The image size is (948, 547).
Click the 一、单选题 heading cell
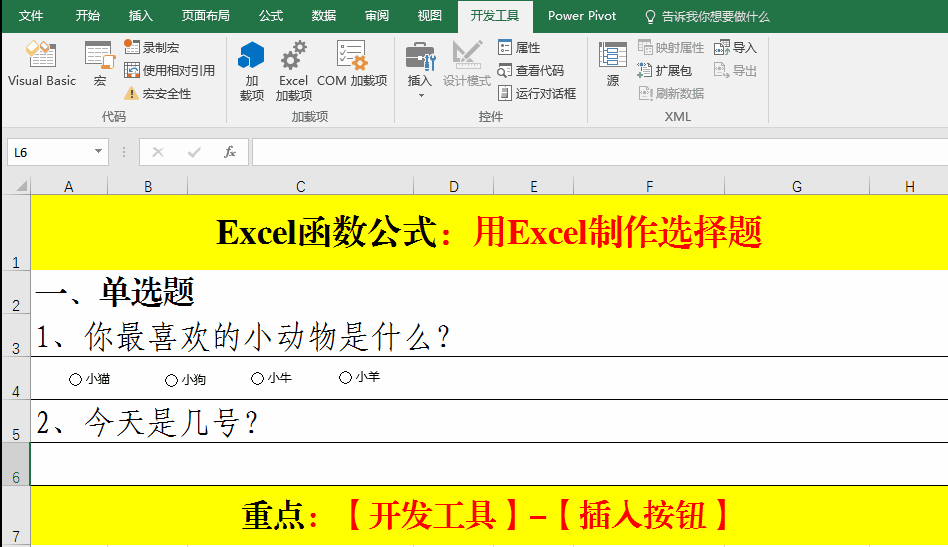(x=115, y=292)
